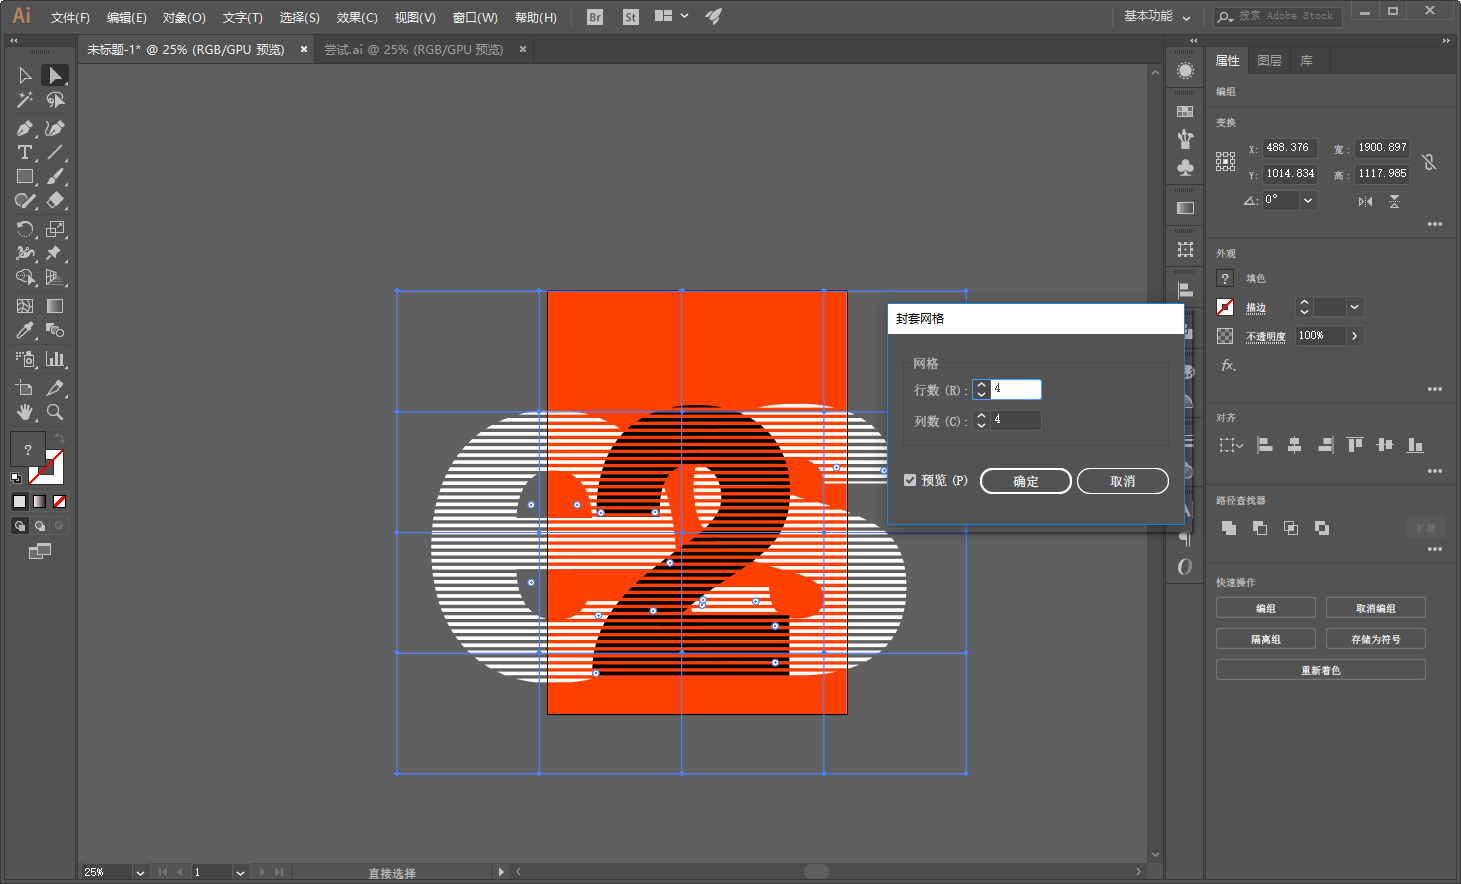
Task: Toggle the 预览 (Preview) checkbox
Action: [x=910, y=481]
